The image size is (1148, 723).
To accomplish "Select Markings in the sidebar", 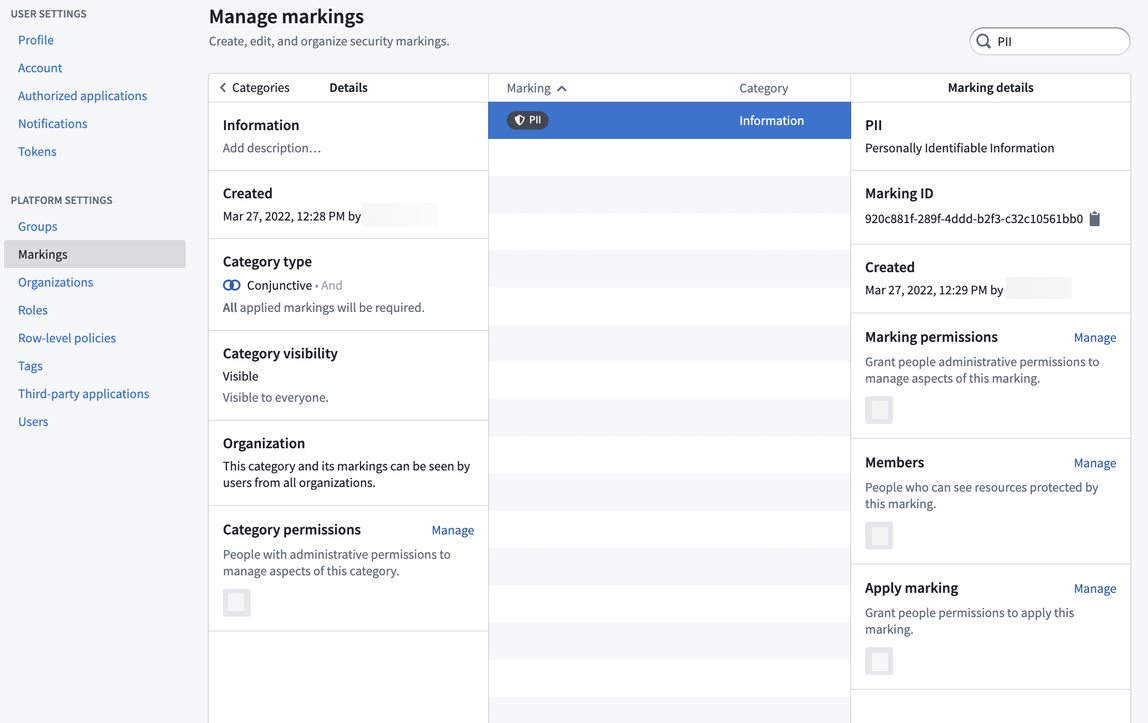I will click(95, 254).
